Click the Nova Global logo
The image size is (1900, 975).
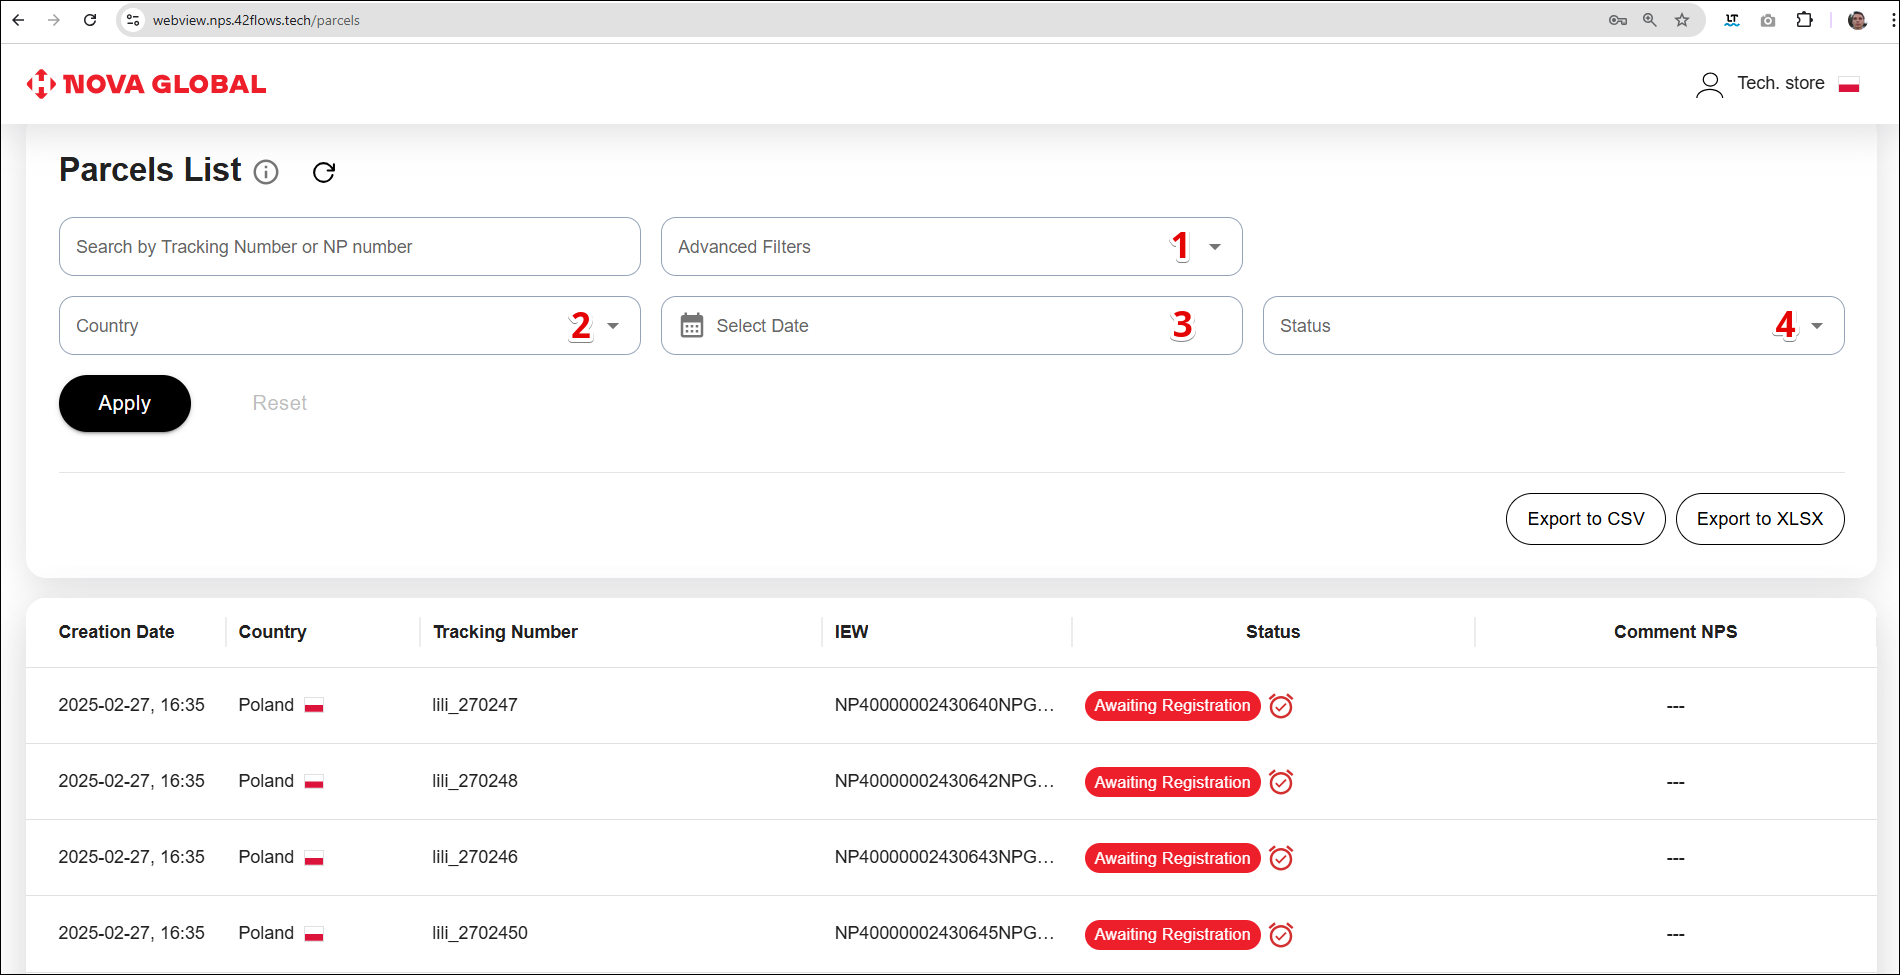147,84
